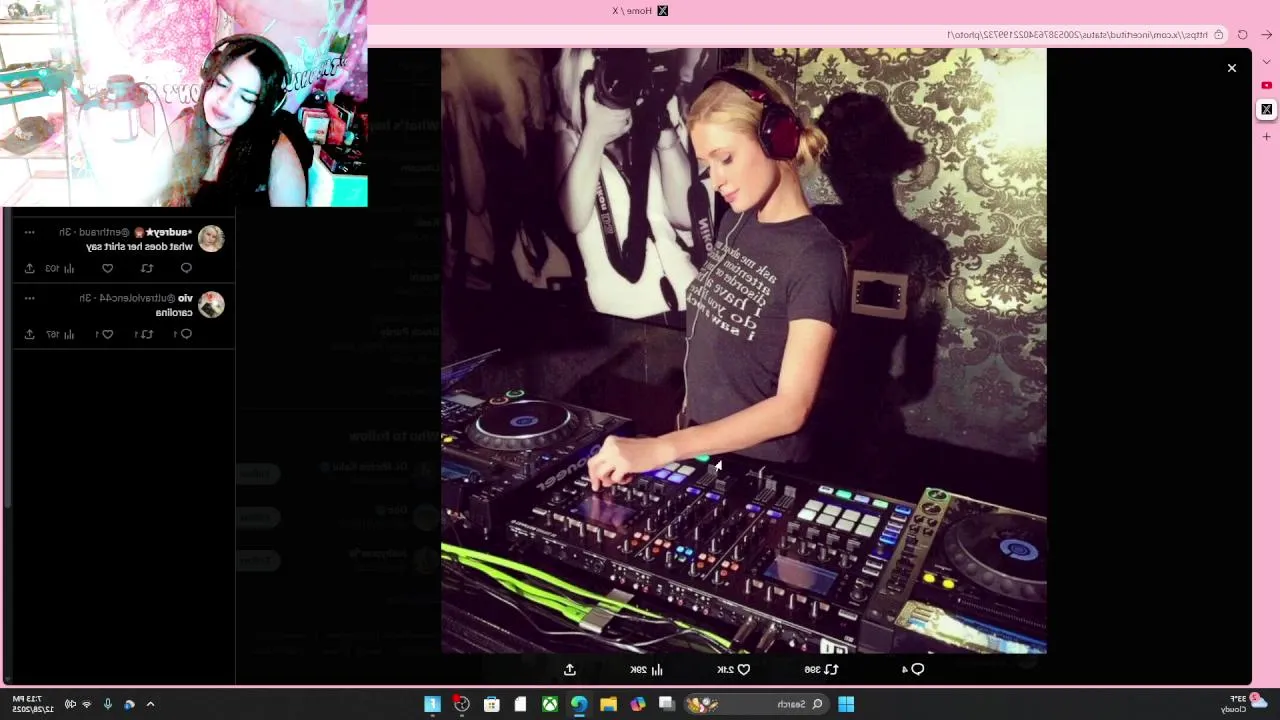Reload the page with the refresh icon
Screen dimensions: 1280x720
(1242, 34)
